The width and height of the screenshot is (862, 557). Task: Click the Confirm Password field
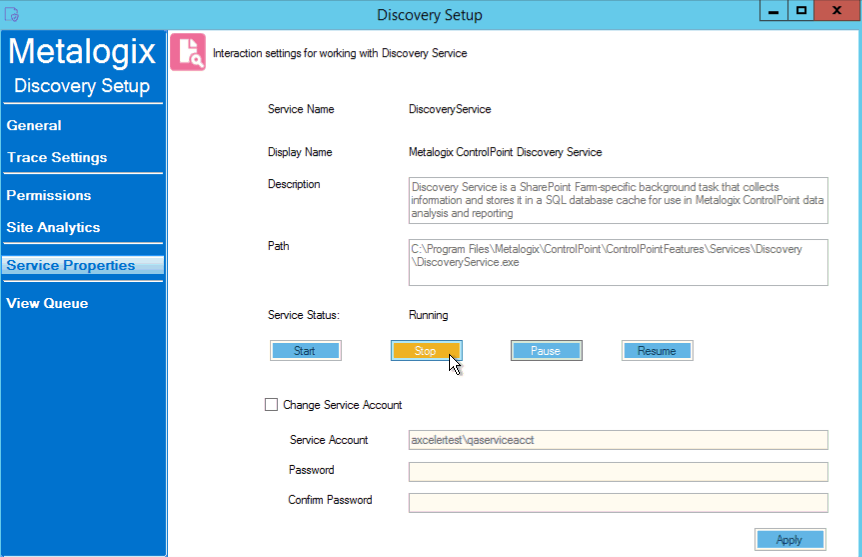point(618,502)
